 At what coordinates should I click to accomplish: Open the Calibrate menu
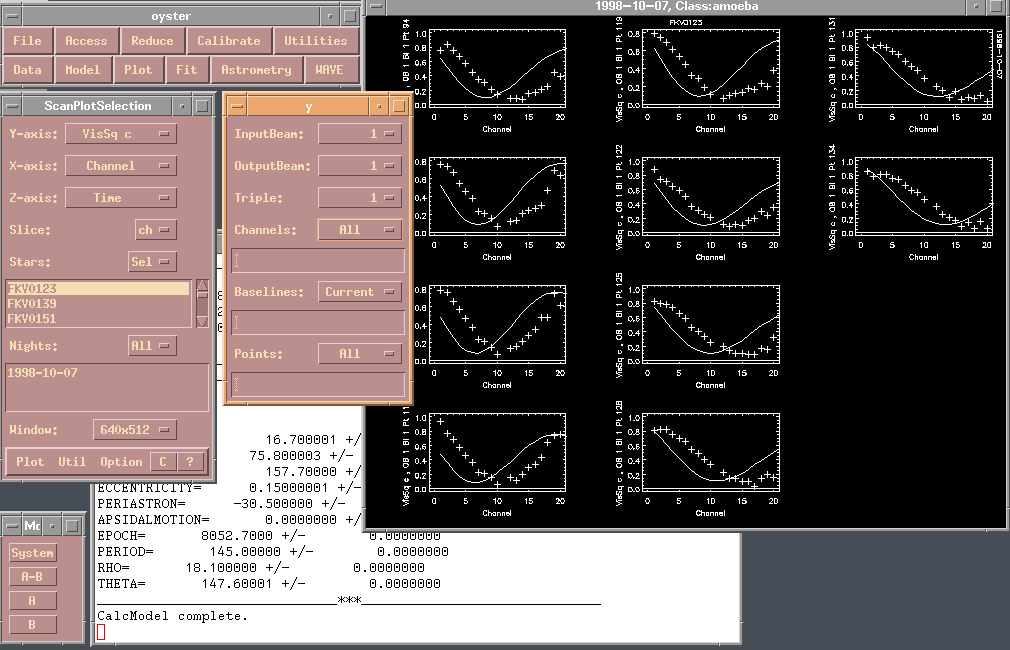point(229,41)
